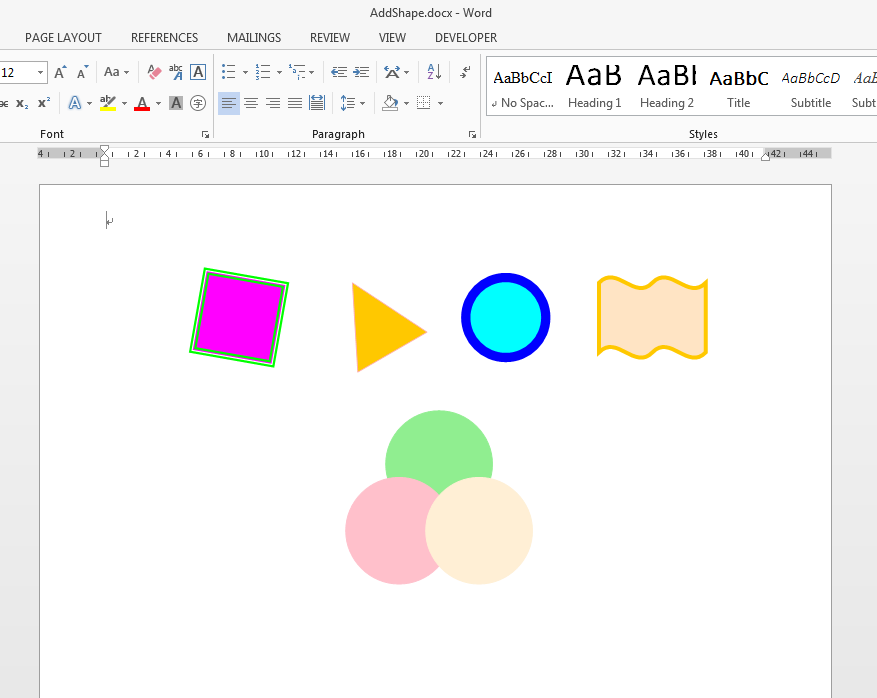
Task: Click the Shrink Font icon
Action: click(82, 72)
